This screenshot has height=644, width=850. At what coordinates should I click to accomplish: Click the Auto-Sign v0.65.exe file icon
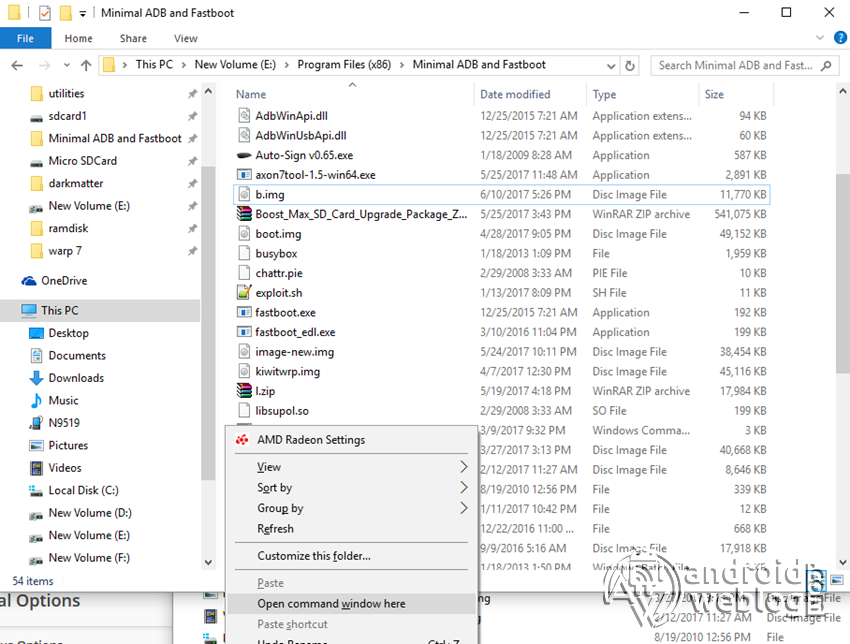[244, 155]
